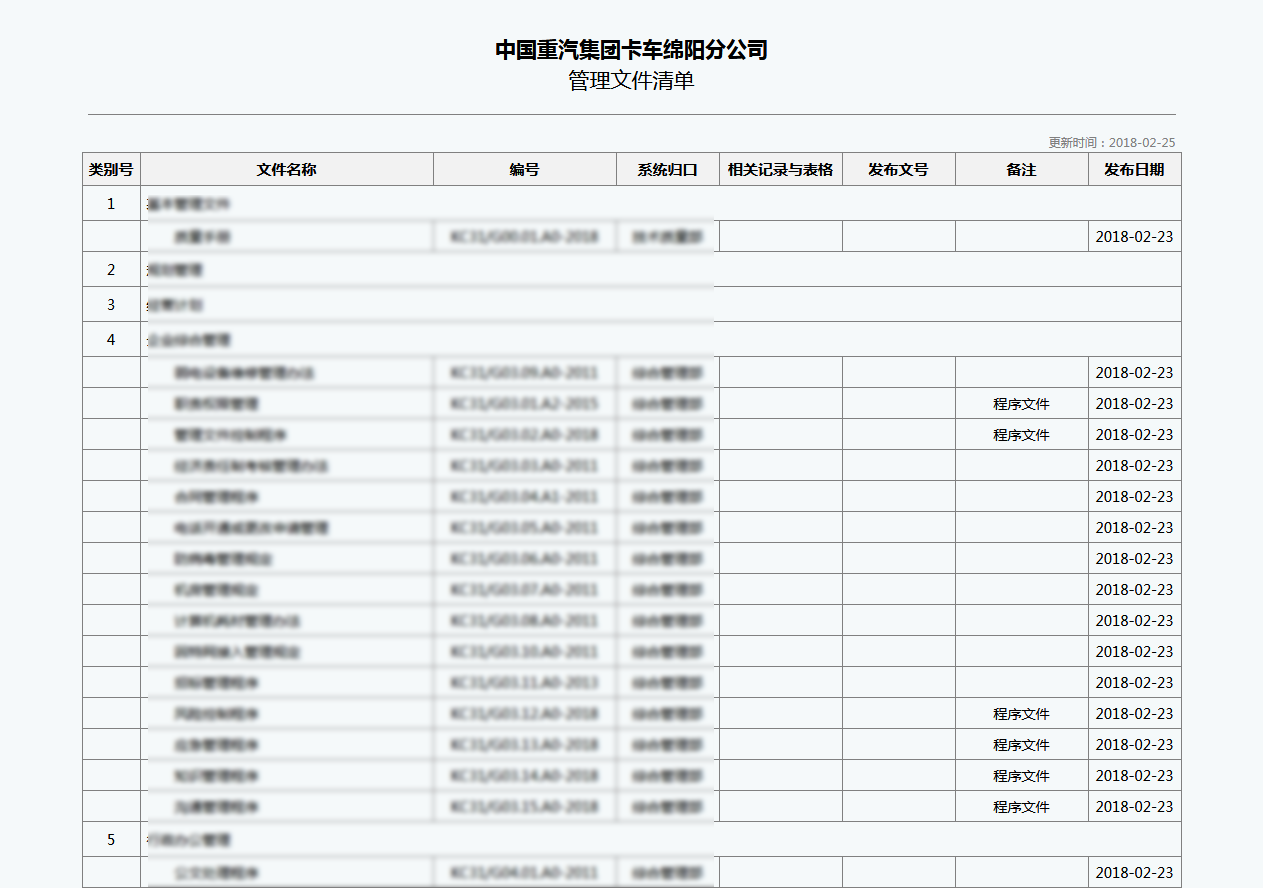Click the 类别号 column header
The image size is (1263, 888).
[111, 170]
